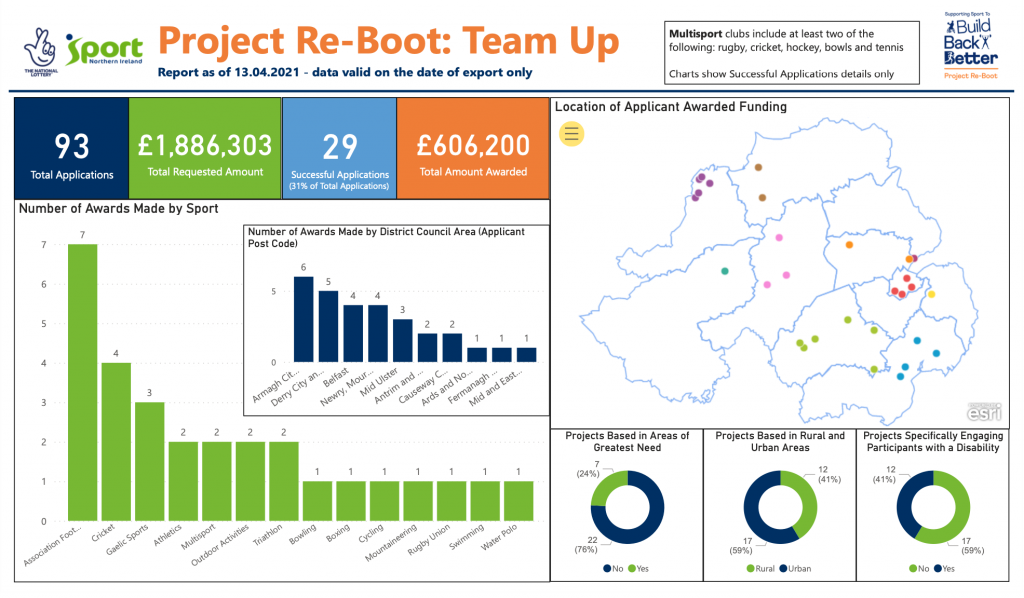Click the Cricket bar in sport chart
The width and height of the screenshot is (1024, 598).
coord(116,442)
